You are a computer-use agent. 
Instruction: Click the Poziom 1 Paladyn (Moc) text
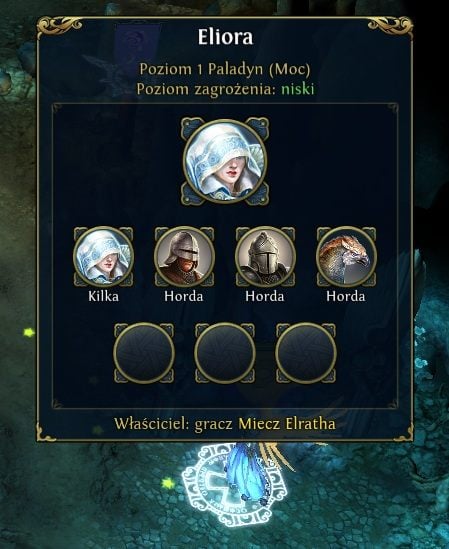pos(225,69)
